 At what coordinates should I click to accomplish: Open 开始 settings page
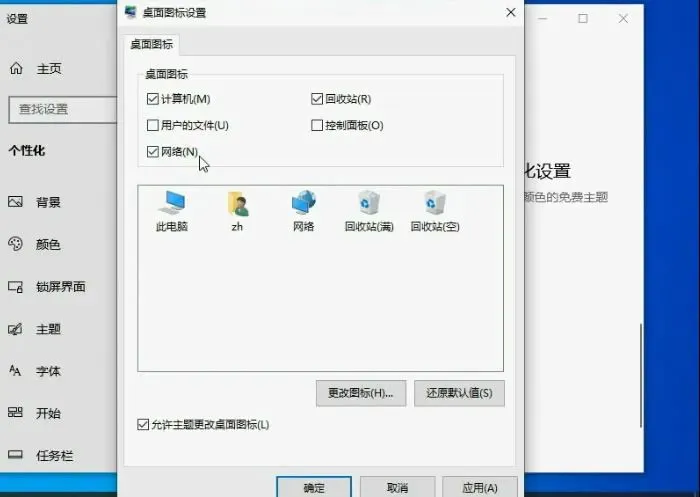click(x=48, y=413)
